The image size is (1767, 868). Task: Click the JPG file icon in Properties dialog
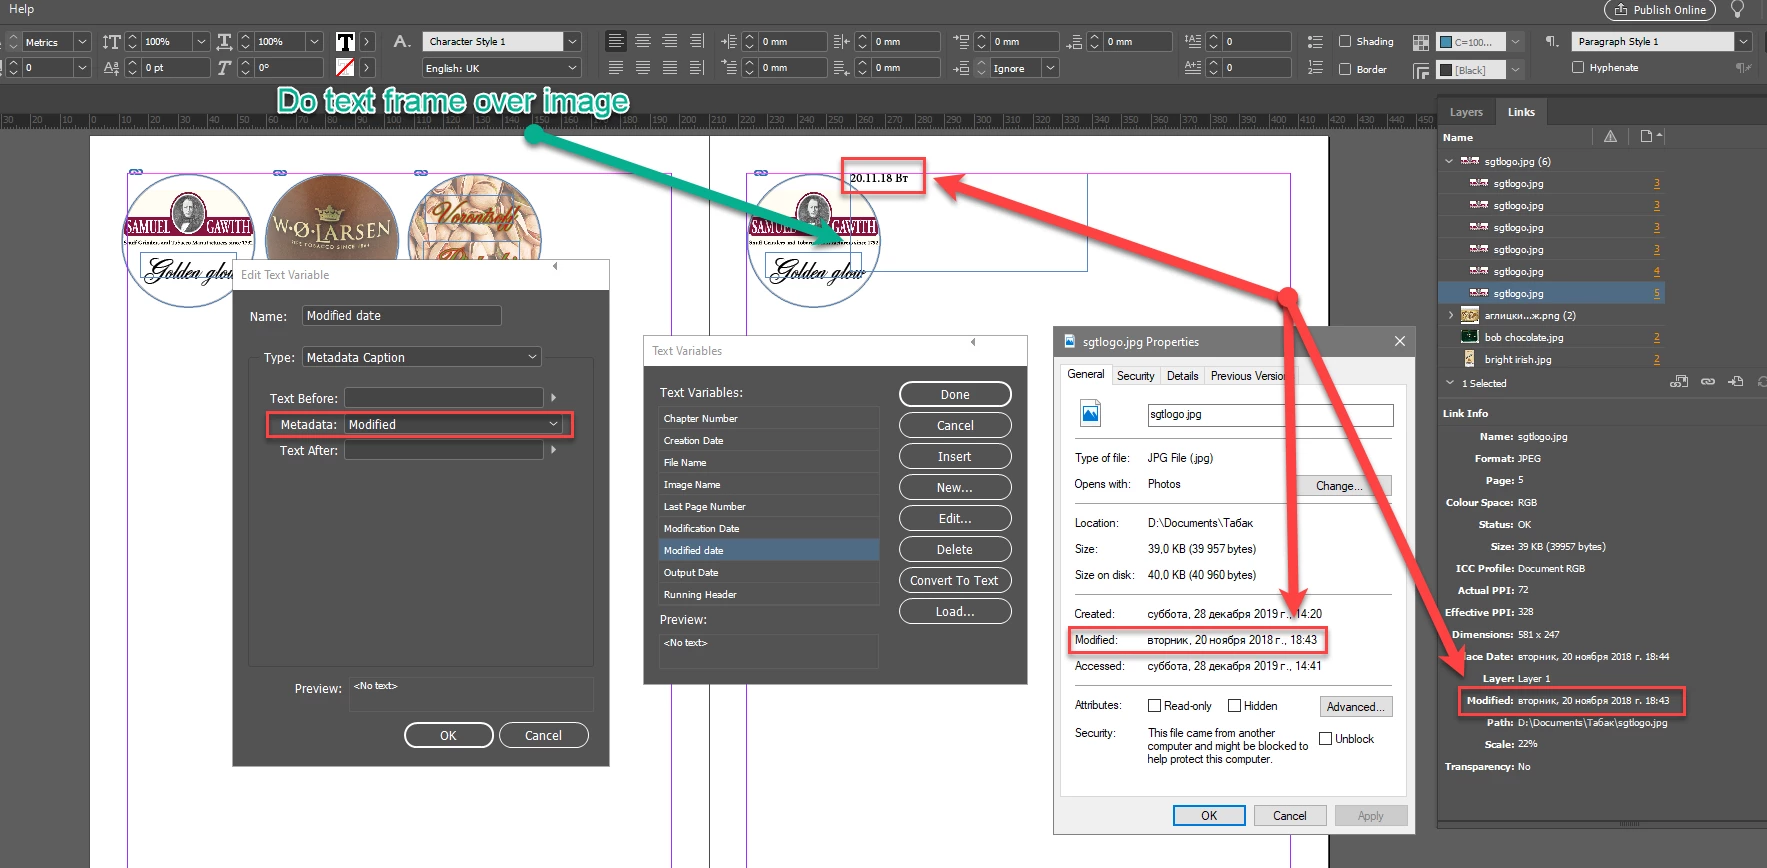tap(1090, 413)
